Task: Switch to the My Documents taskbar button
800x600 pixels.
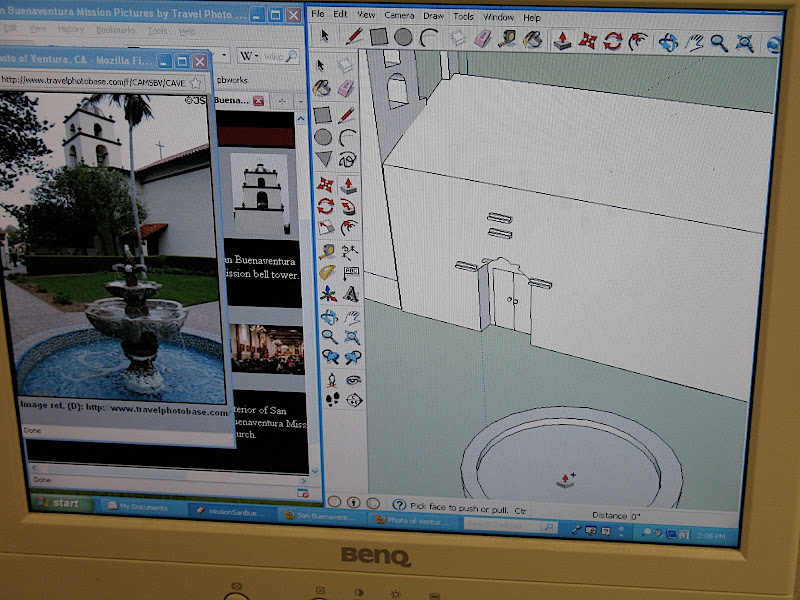Action: (x=139, y=507)
